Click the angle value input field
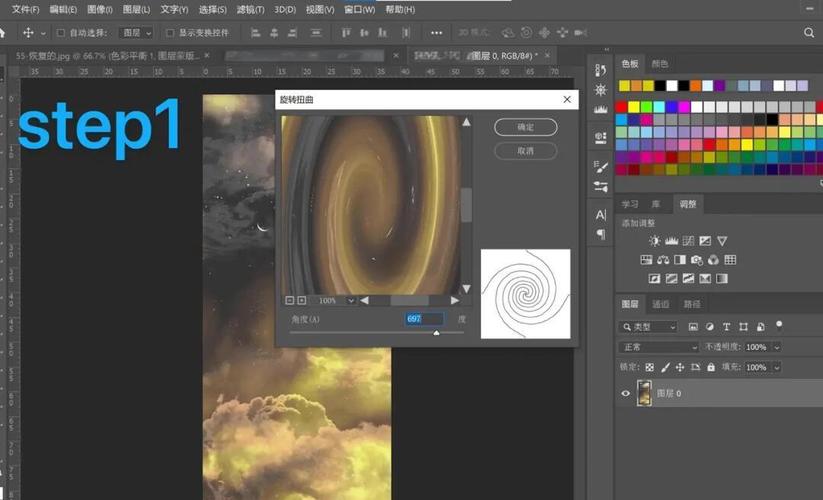 424,319
